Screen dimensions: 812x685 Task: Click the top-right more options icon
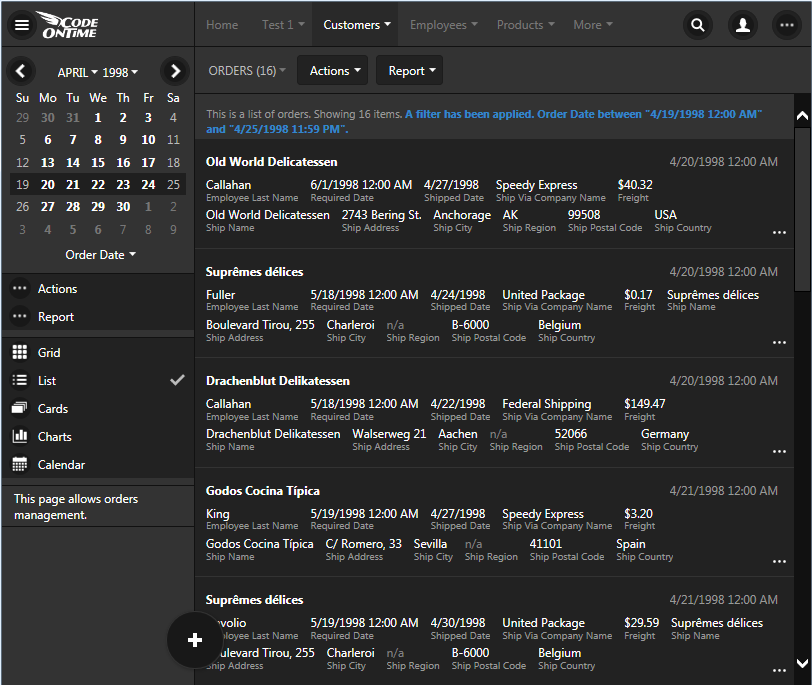(786, 25)
